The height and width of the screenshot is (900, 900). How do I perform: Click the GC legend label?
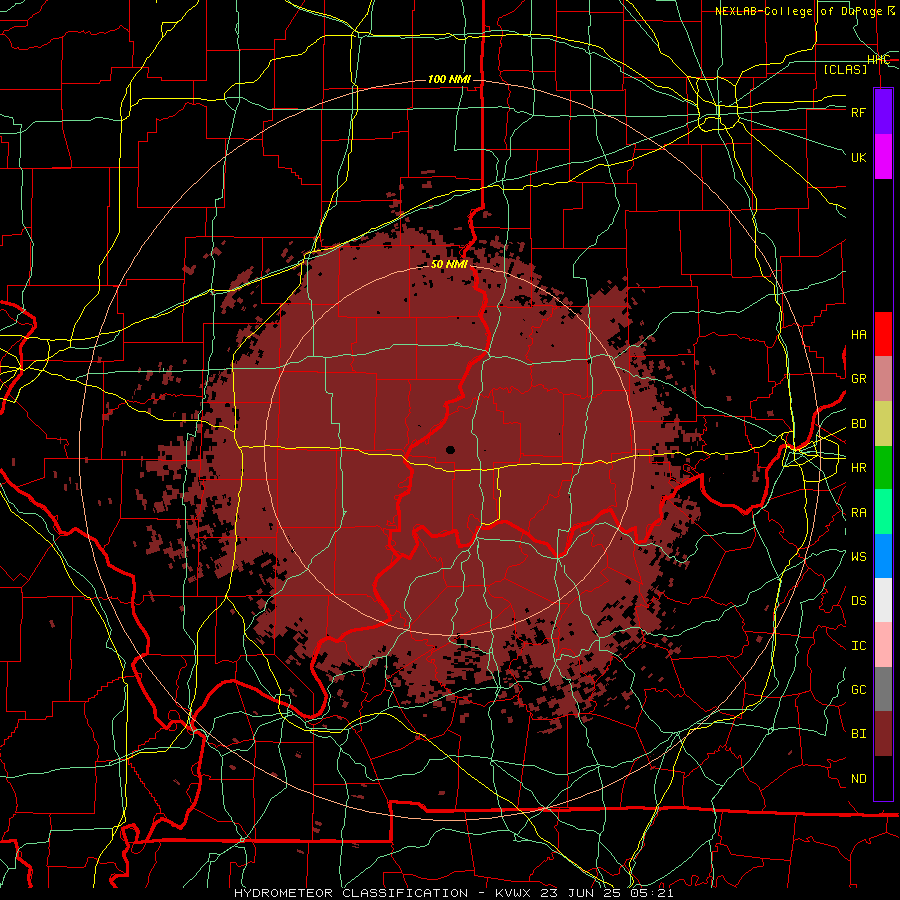(858, 690)
